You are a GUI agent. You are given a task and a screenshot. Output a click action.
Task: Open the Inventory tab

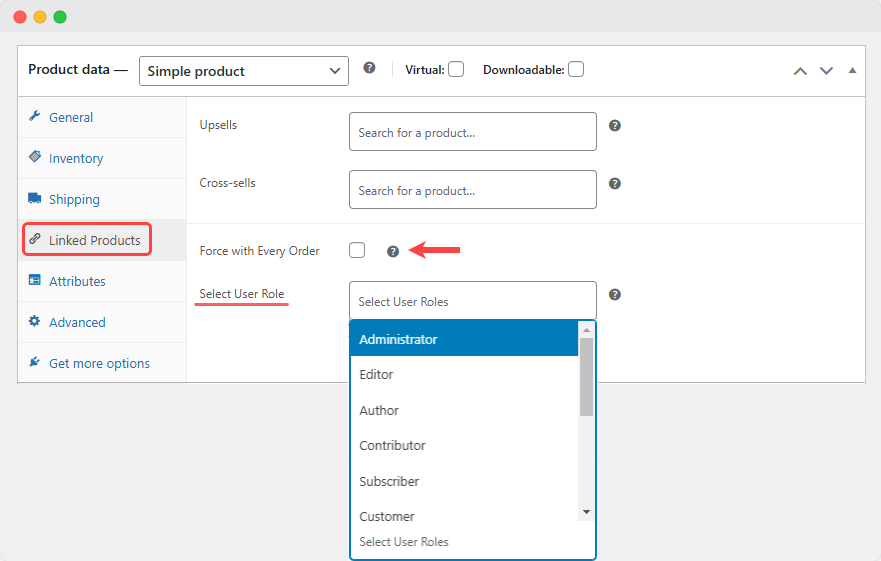(x=76, y=158)
